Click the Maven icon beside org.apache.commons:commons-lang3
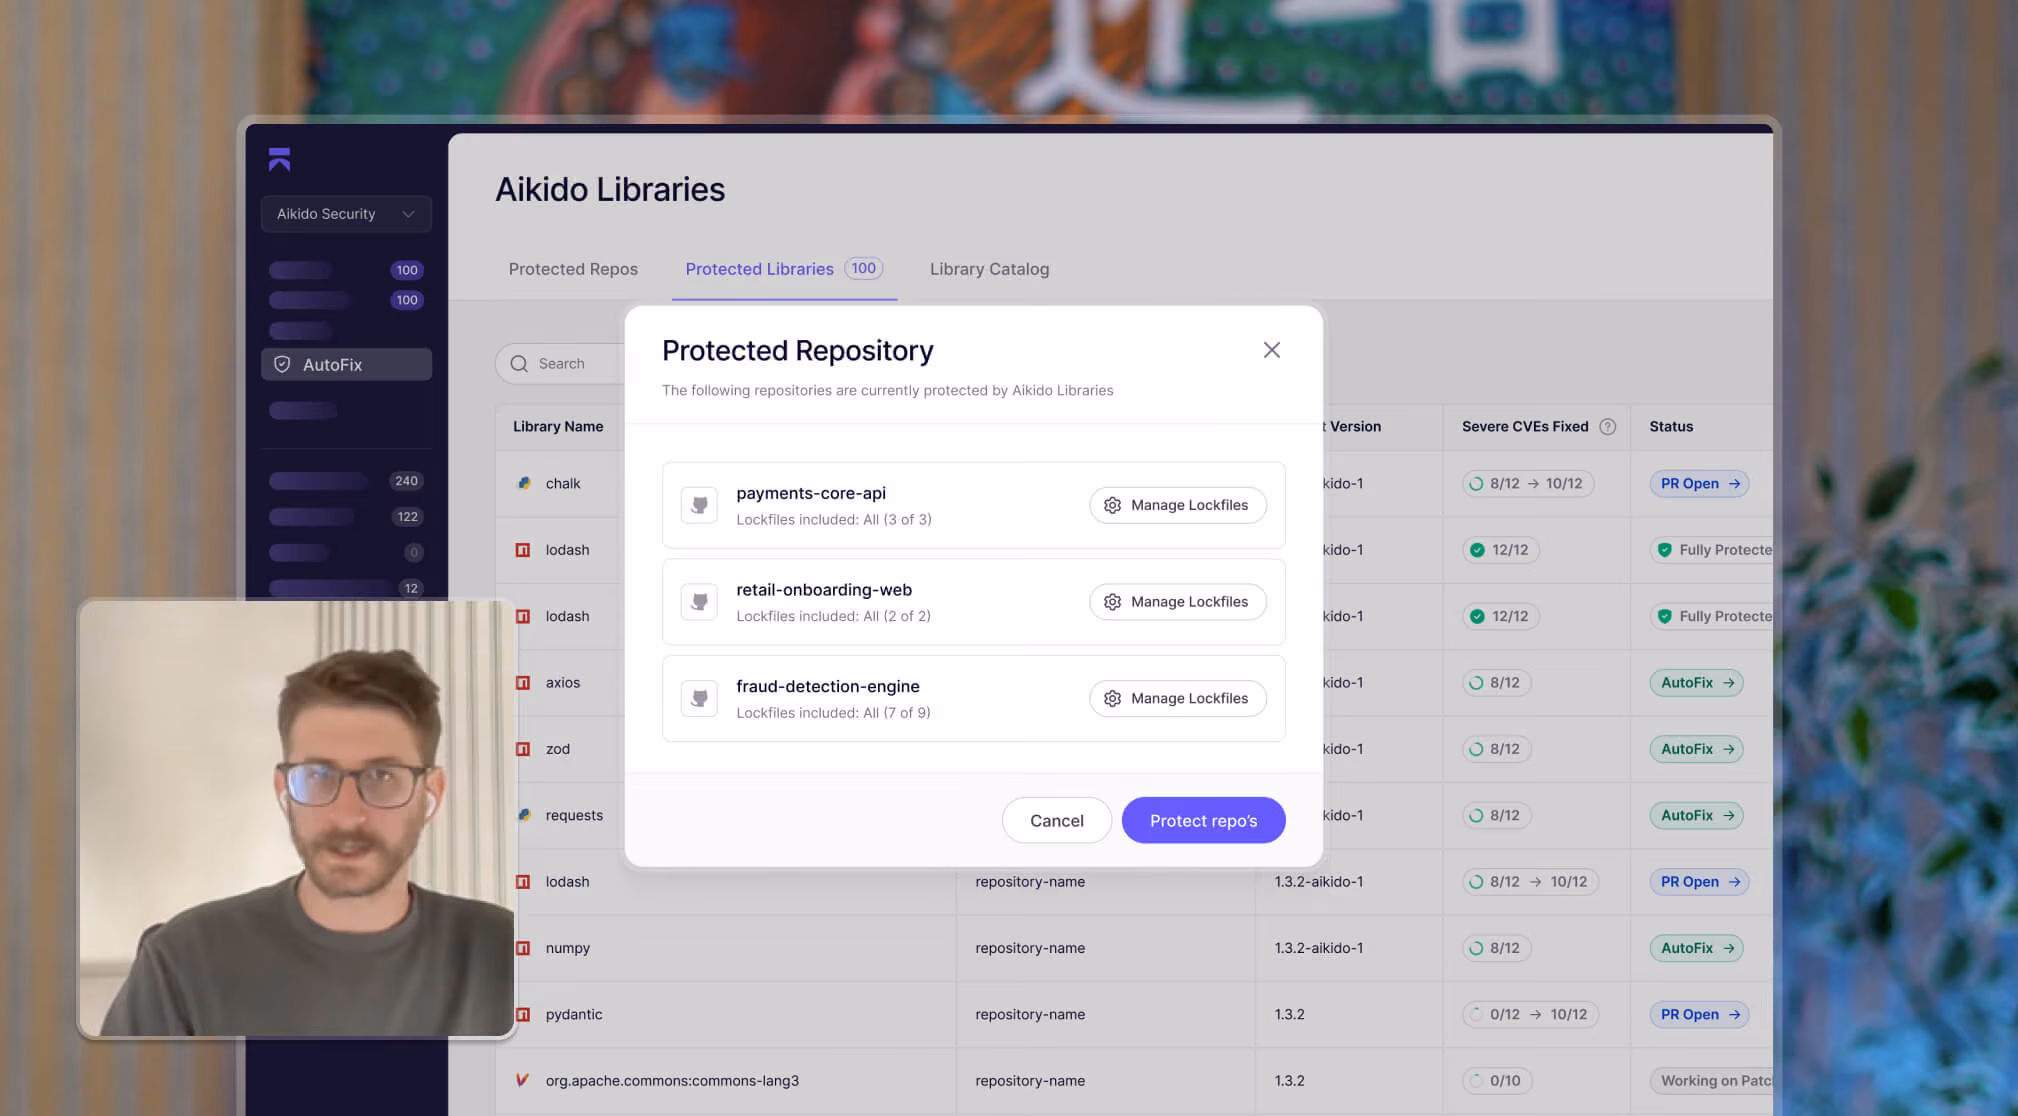Viewport: 2018px width, 1116px height. tap(522, 1080)
